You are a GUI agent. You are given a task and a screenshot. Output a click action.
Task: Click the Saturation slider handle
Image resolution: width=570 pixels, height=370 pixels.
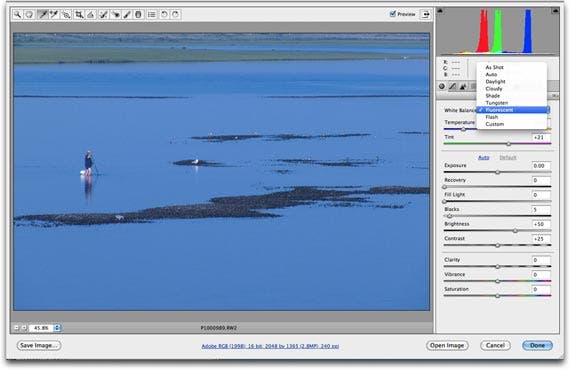click(x=498, y=296)
